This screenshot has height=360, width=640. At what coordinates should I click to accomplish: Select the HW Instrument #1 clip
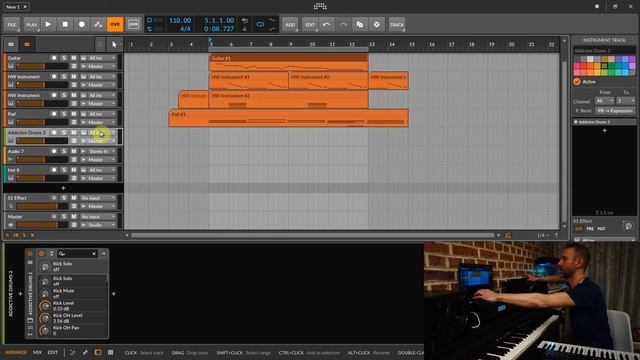click(x=248, y=81)
